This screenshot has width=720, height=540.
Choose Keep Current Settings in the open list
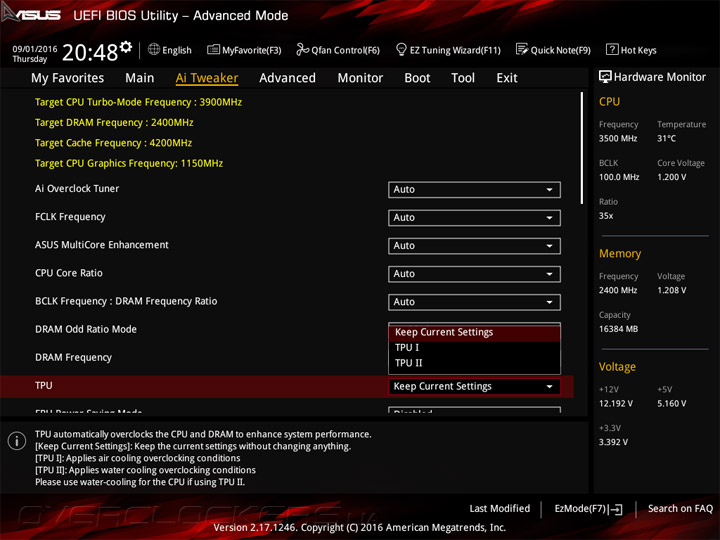(474, 332)
